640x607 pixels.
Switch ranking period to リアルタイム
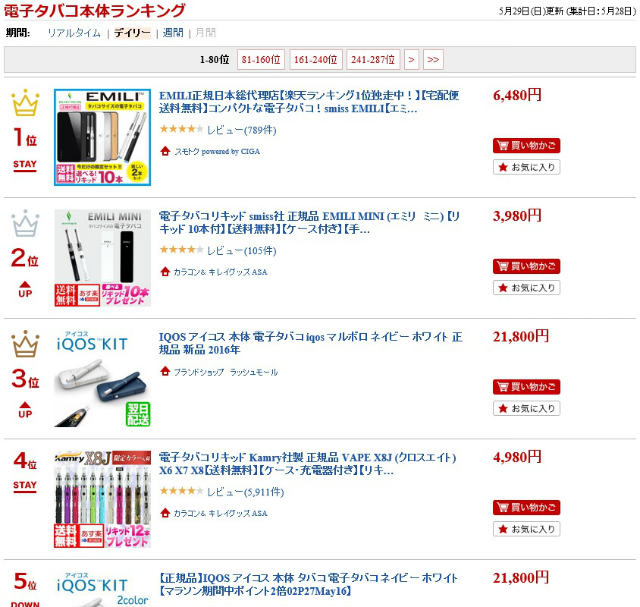click(74, 33)
